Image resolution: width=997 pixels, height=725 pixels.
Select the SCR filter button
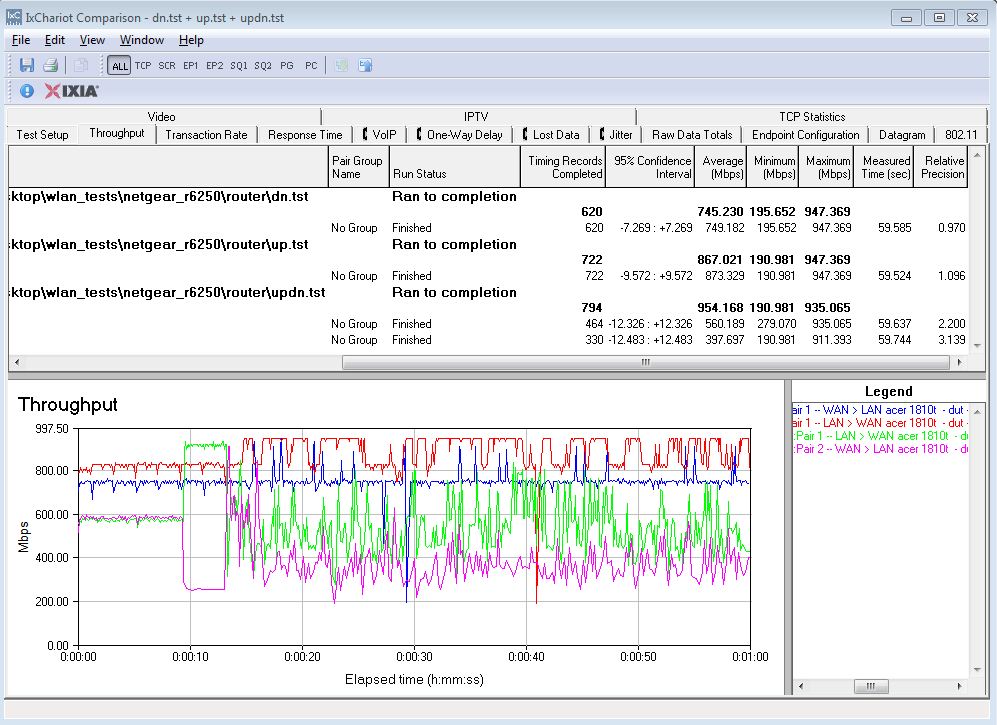point(167,66)
